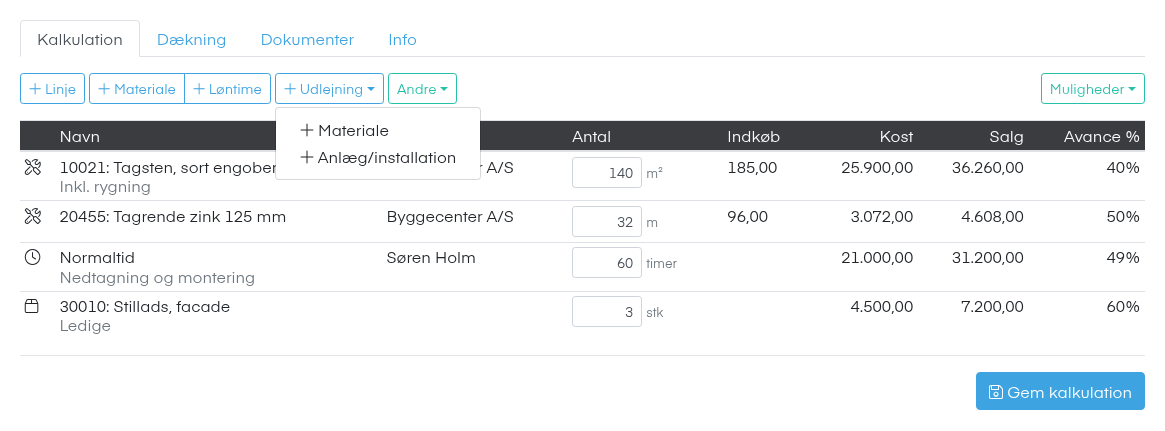The height and width of the screenshot is (431, 1165).
Task: Click sales value 7.200,00
Action: coord(992,306)
